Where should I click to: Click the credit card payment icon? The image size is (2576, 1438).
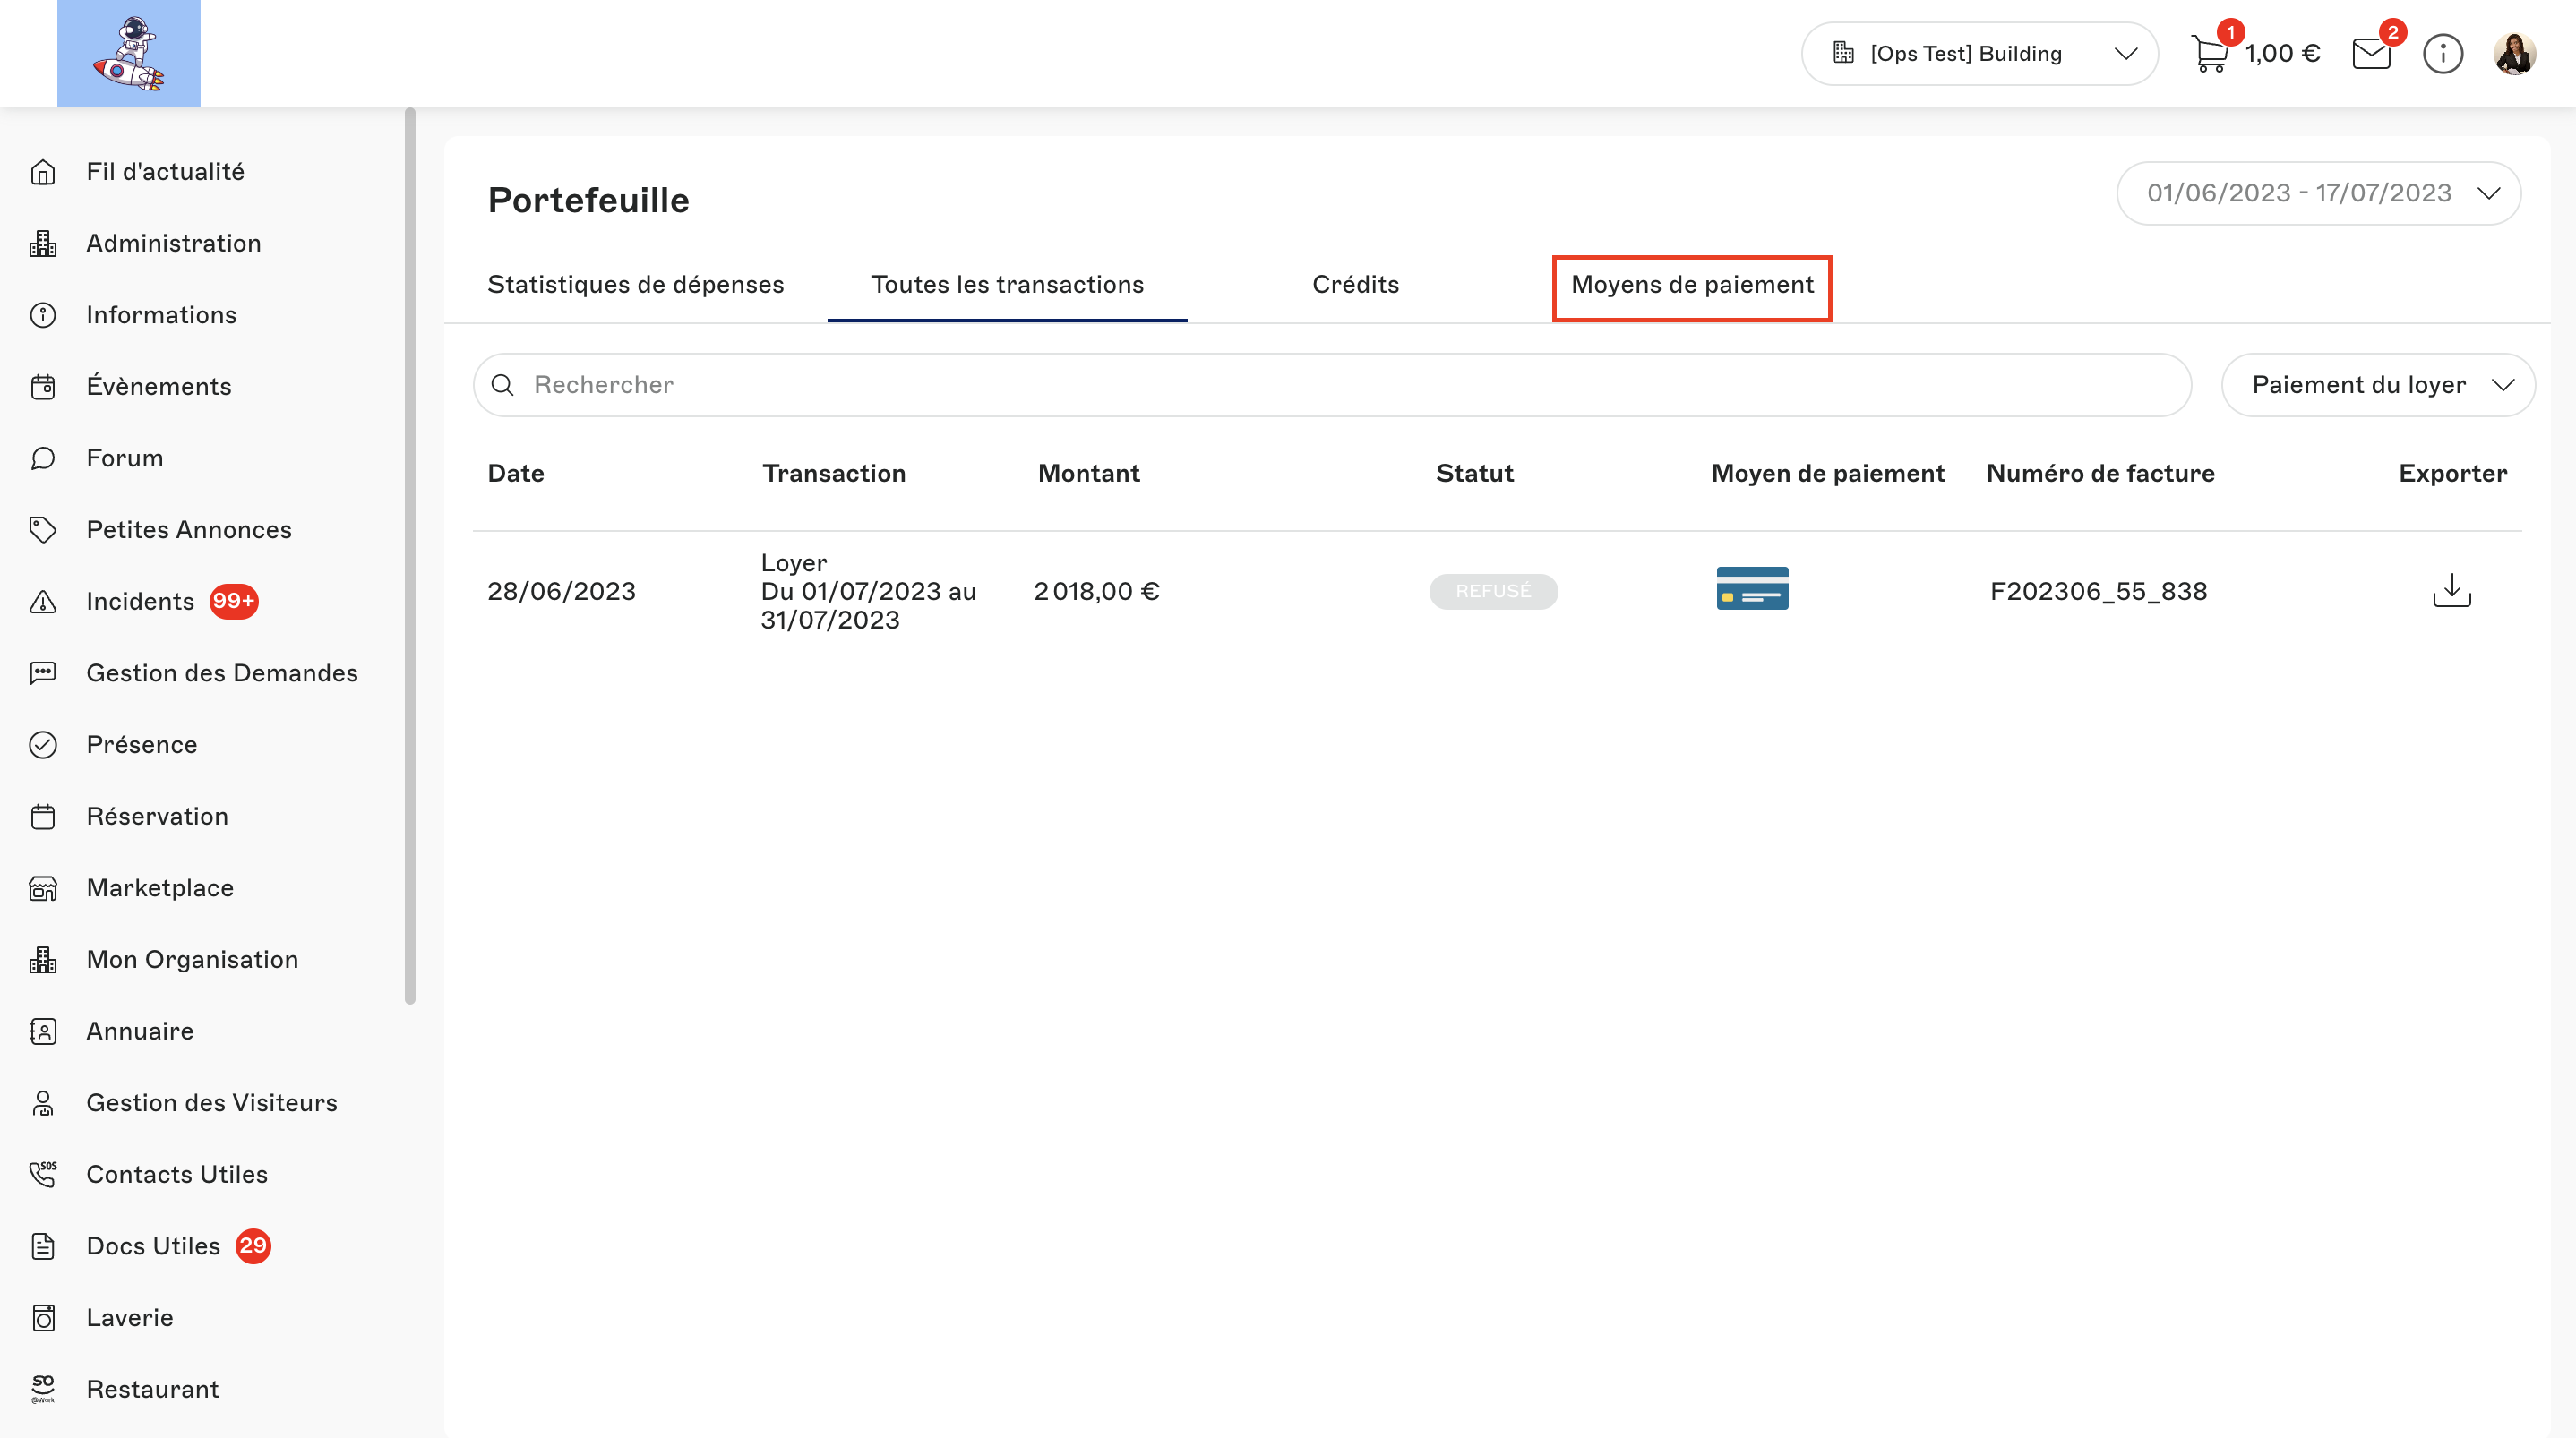tap(1752, 589)
